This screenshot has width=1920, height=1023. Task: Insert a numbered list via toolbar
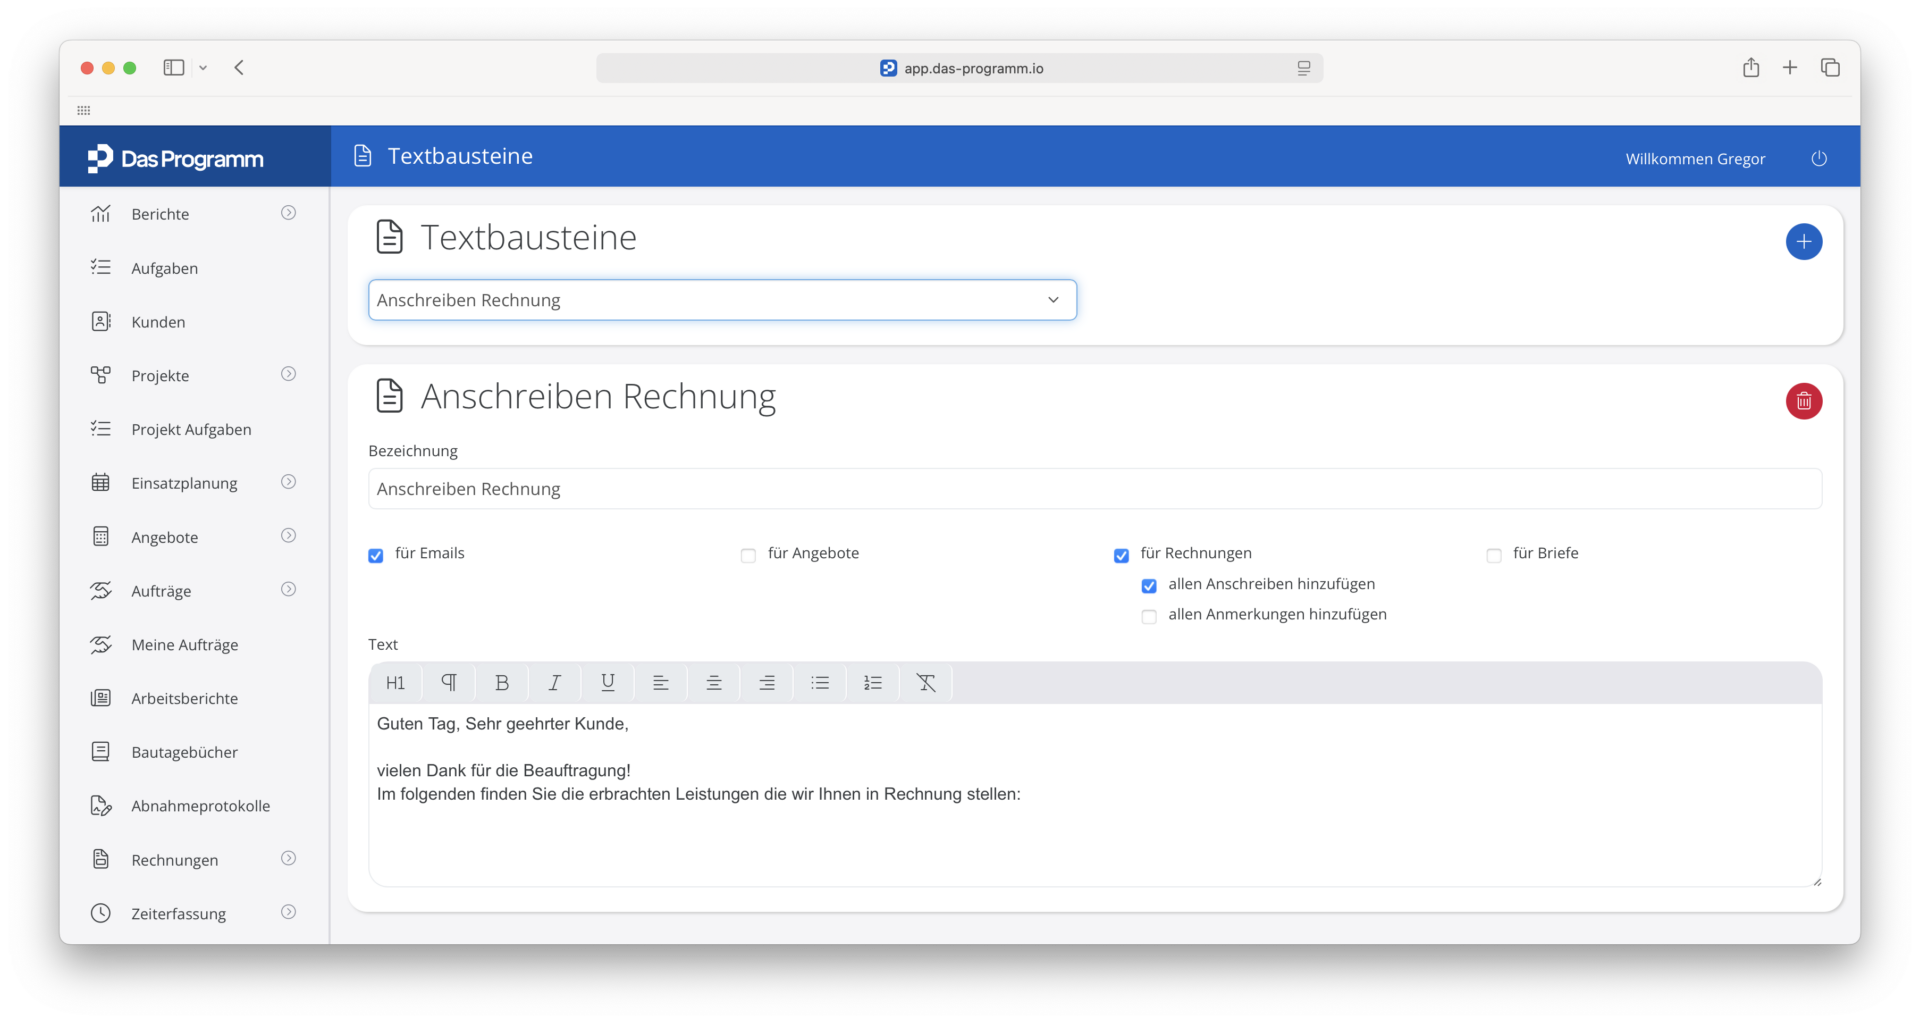click(x=873, y=683)
